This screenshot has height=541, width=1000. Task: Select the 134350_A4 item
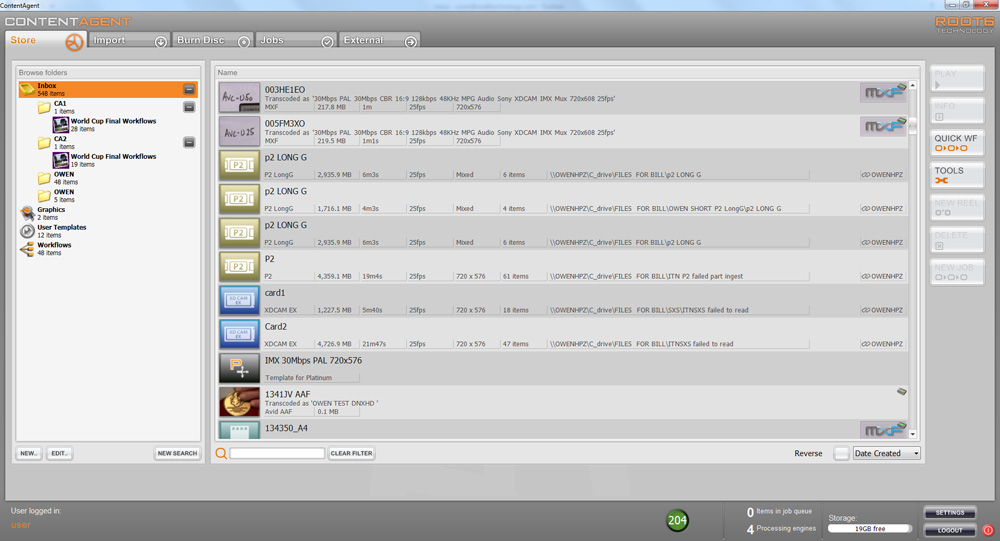coord(562,429)
